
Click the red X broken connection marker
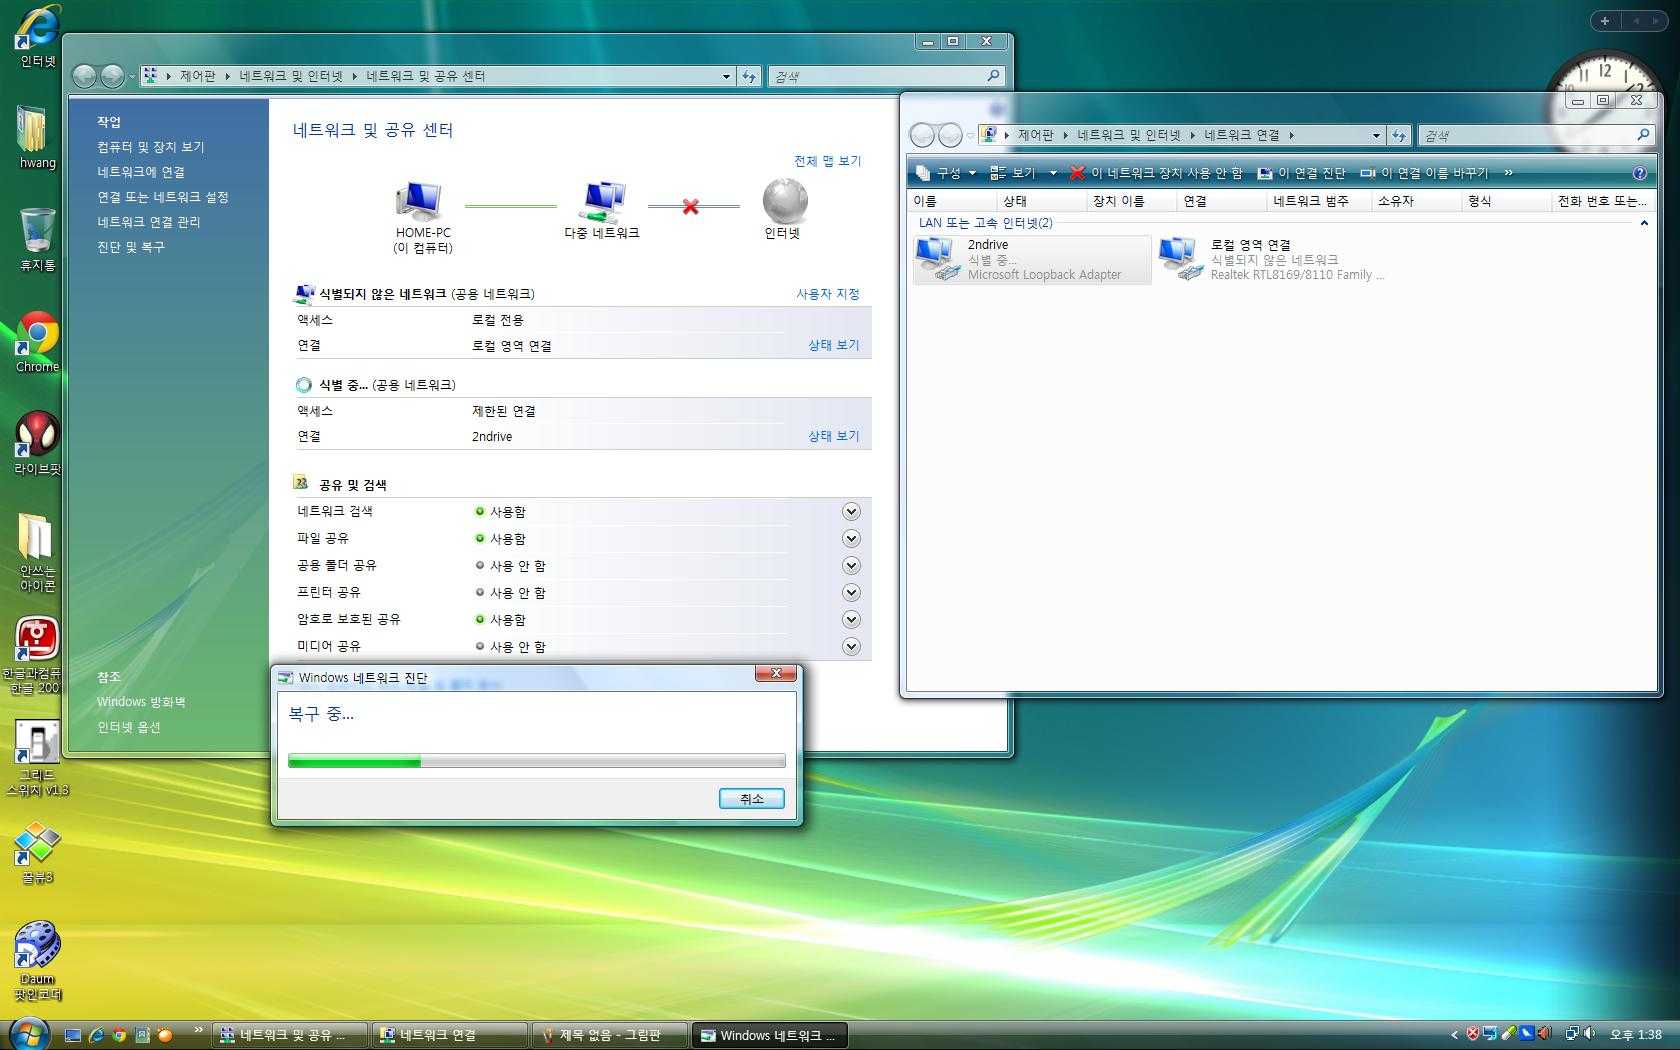click(x=690, y=206)
